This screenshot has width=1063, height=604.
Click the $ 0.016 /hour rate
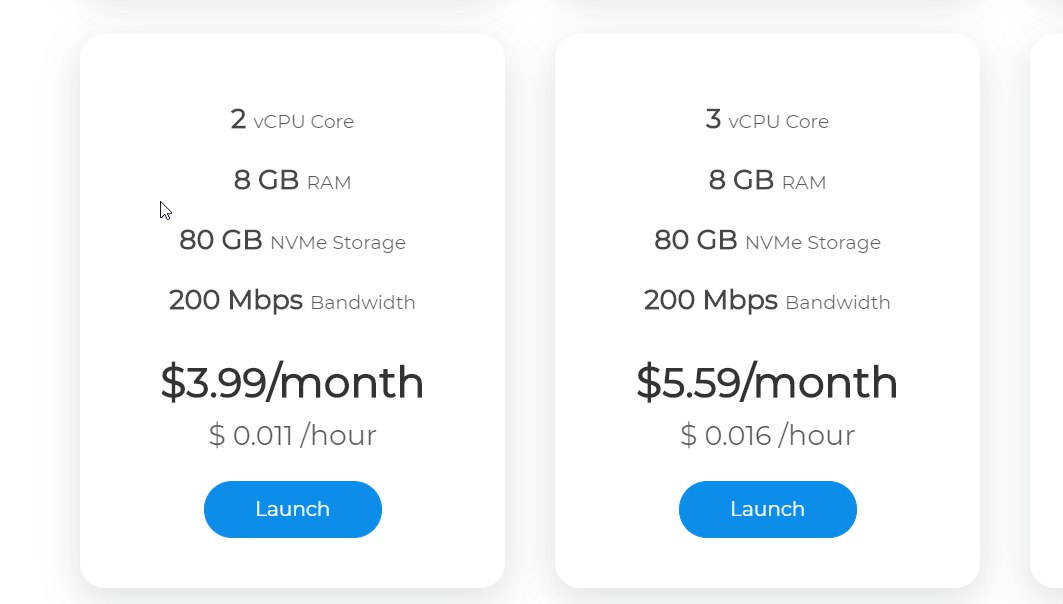tap(767, 435)
